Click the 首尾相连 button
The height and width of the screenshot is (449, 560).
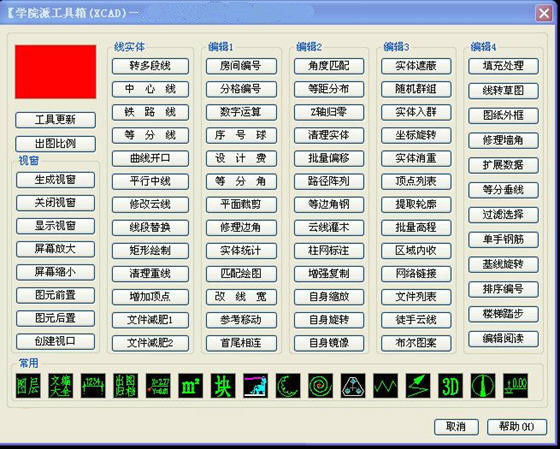pos(241,343)
